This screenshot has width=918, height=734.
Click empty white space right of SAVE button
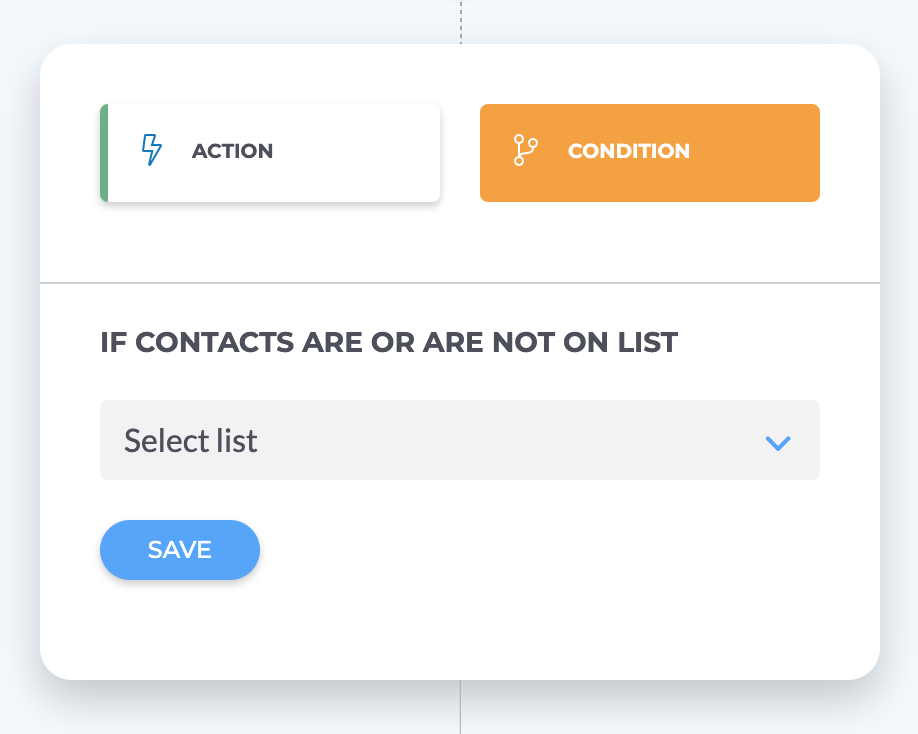coord(527,550)
